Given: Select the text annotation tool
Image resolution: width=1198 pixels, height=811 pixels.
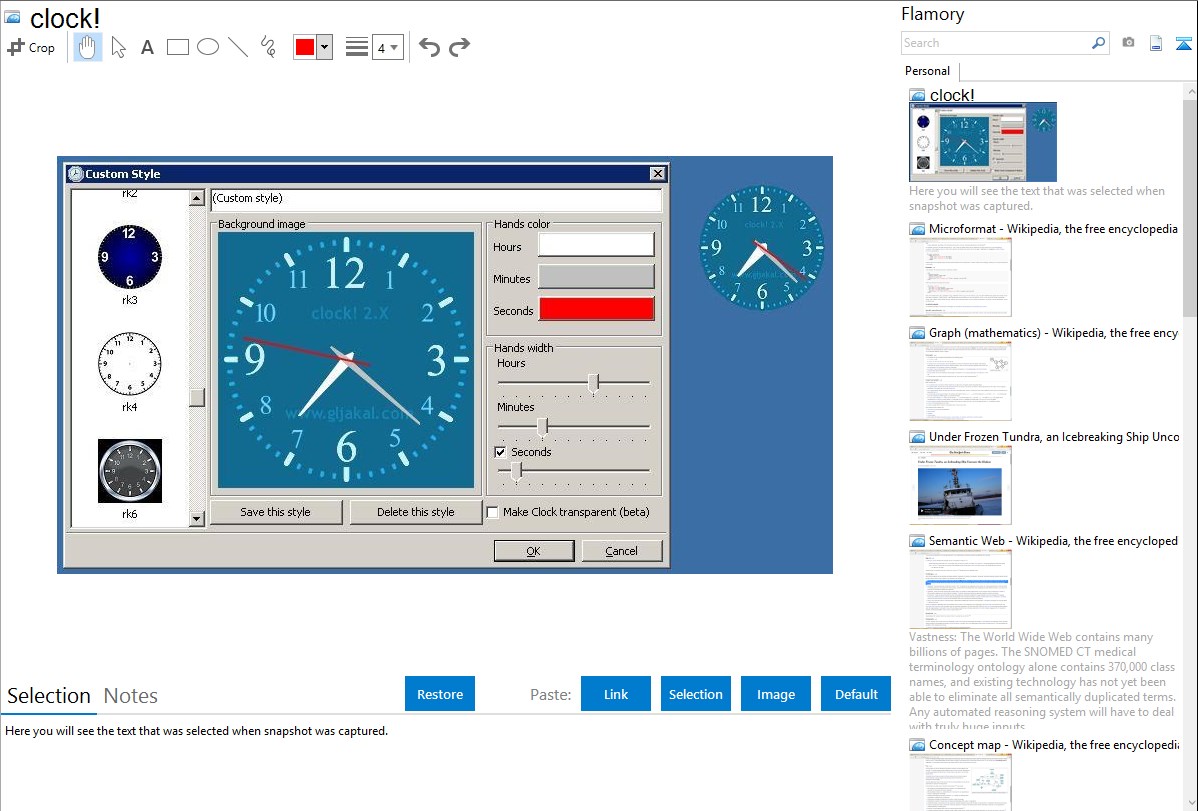Looking at the screenshot, I should 147,47.
